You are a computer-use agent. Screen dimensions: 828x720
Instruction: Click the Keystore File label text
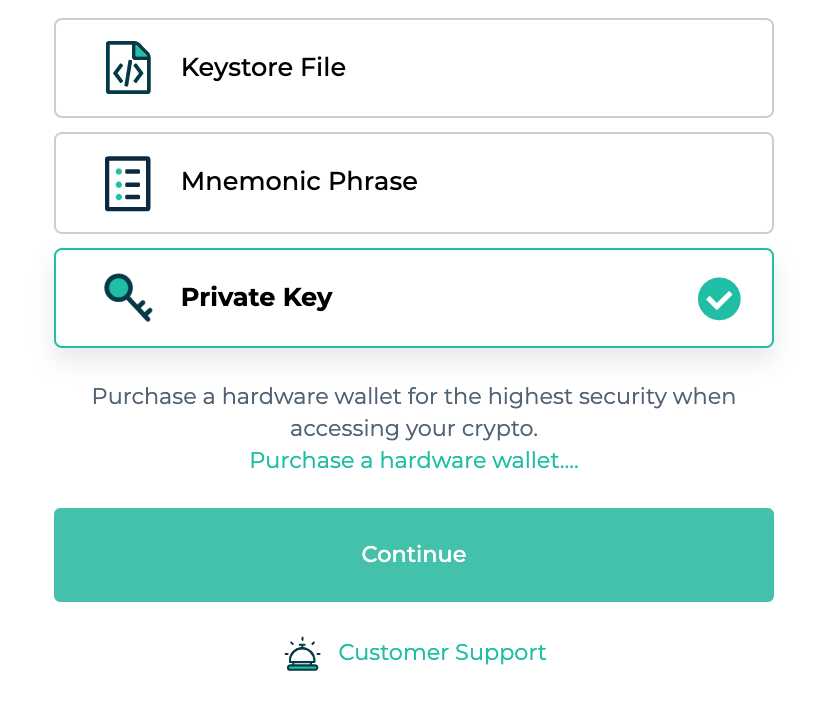pos(264,68)
